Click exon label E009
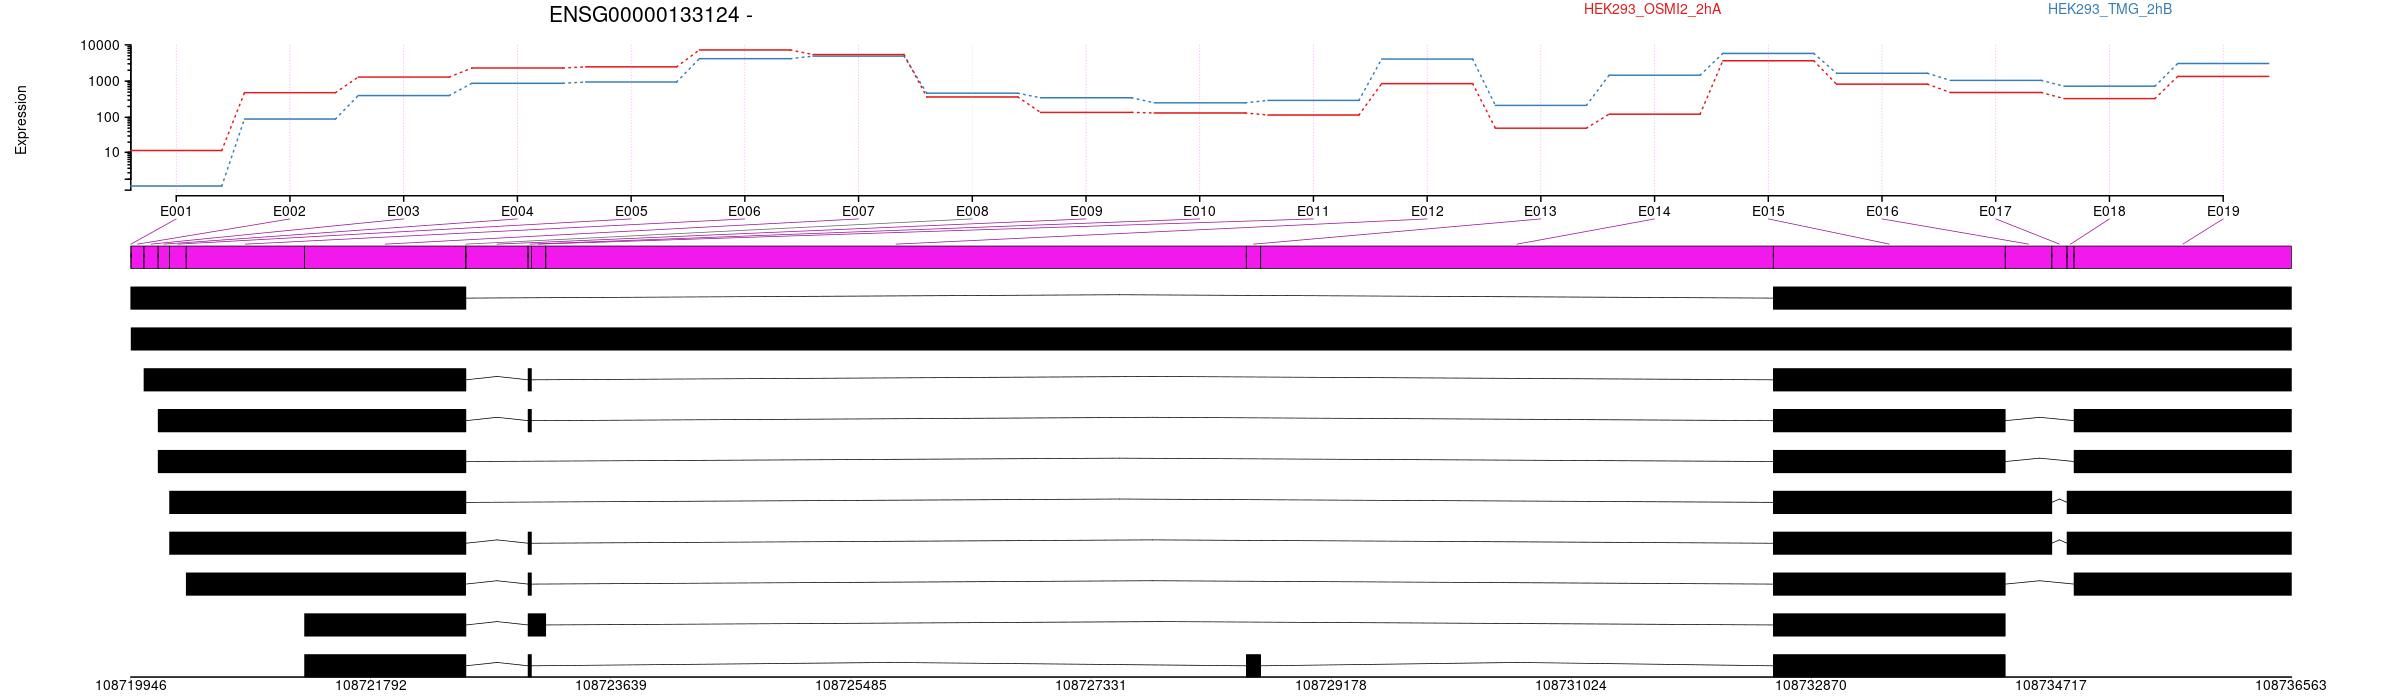The image size is (2400, 700). [x=1086, y=211]
